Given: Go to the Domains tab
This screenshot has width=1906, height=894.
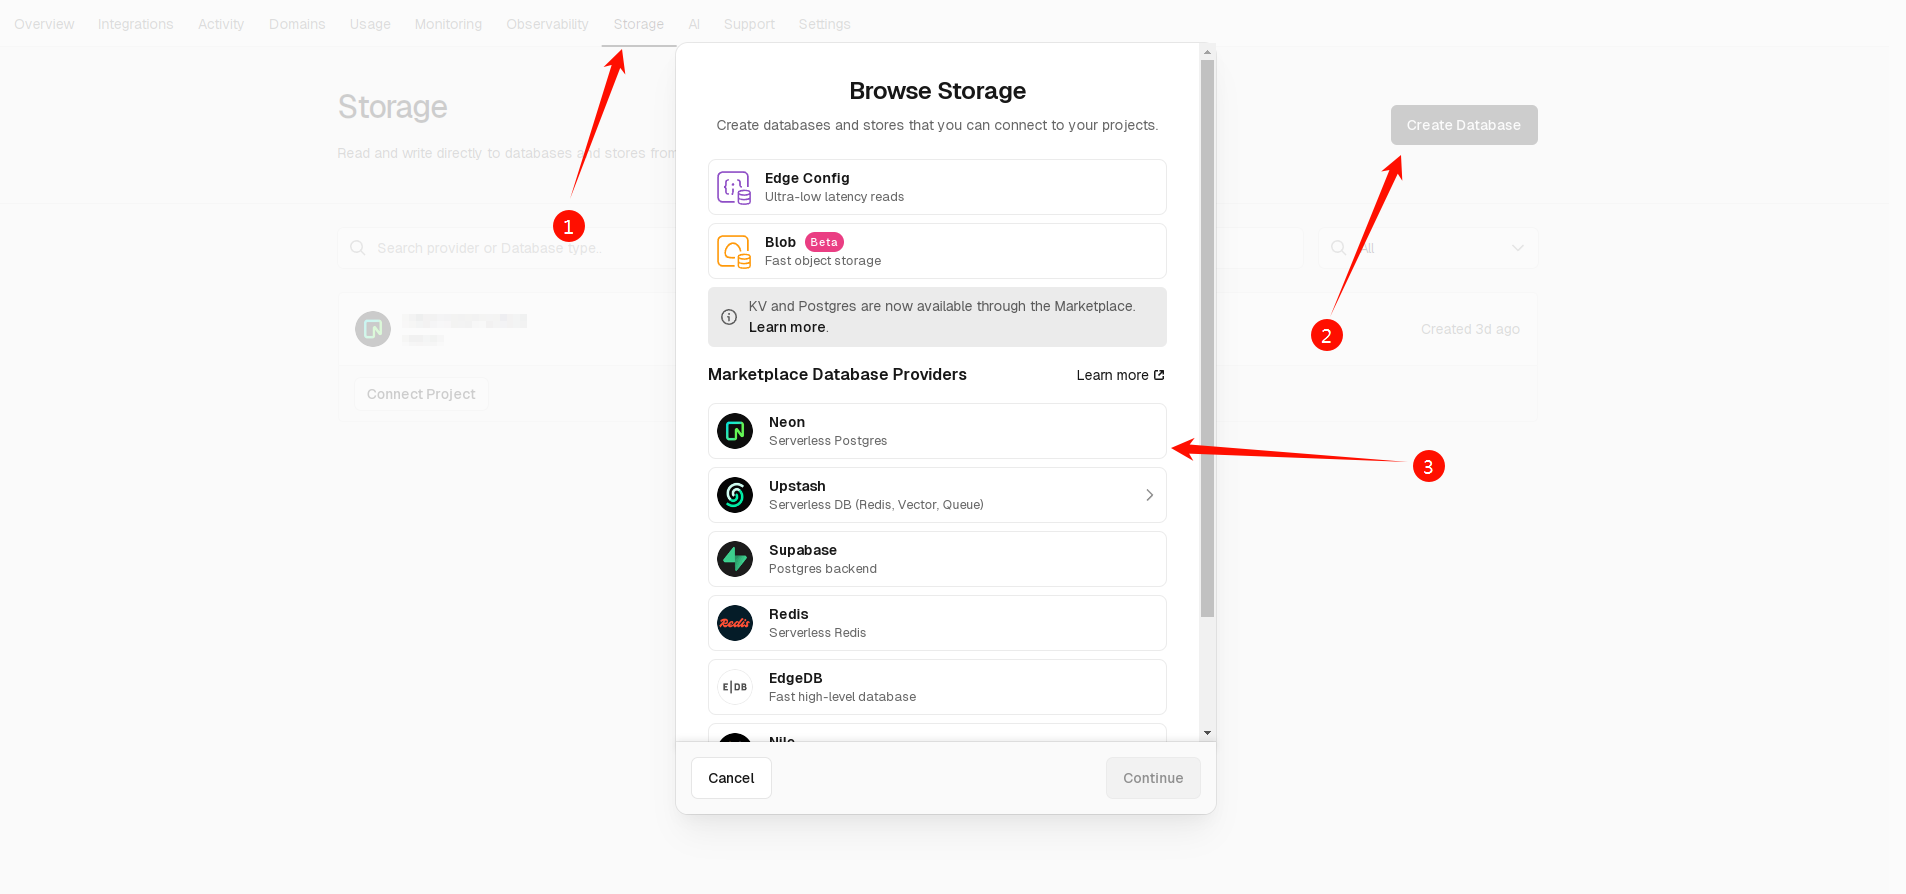Looking at the screenshot, I should [x=297, y=24].
